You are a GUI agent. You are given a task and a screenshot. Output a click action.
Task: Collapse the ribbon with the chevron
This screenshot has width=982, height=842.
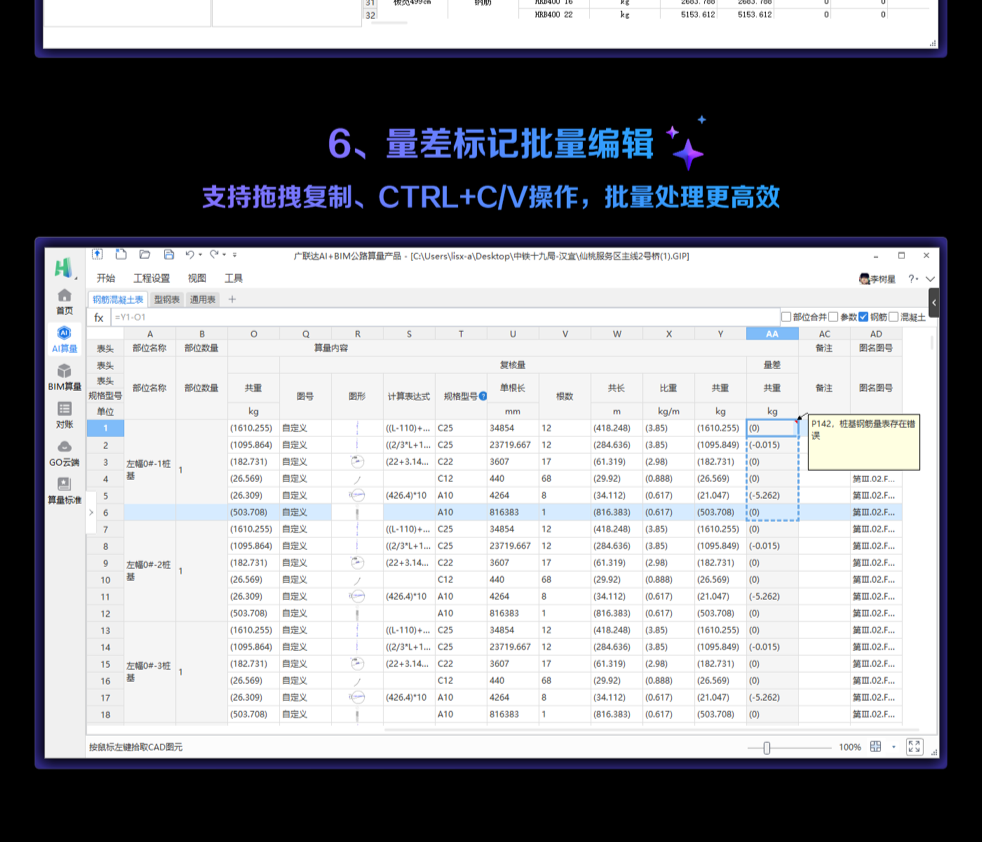(931, 279)
